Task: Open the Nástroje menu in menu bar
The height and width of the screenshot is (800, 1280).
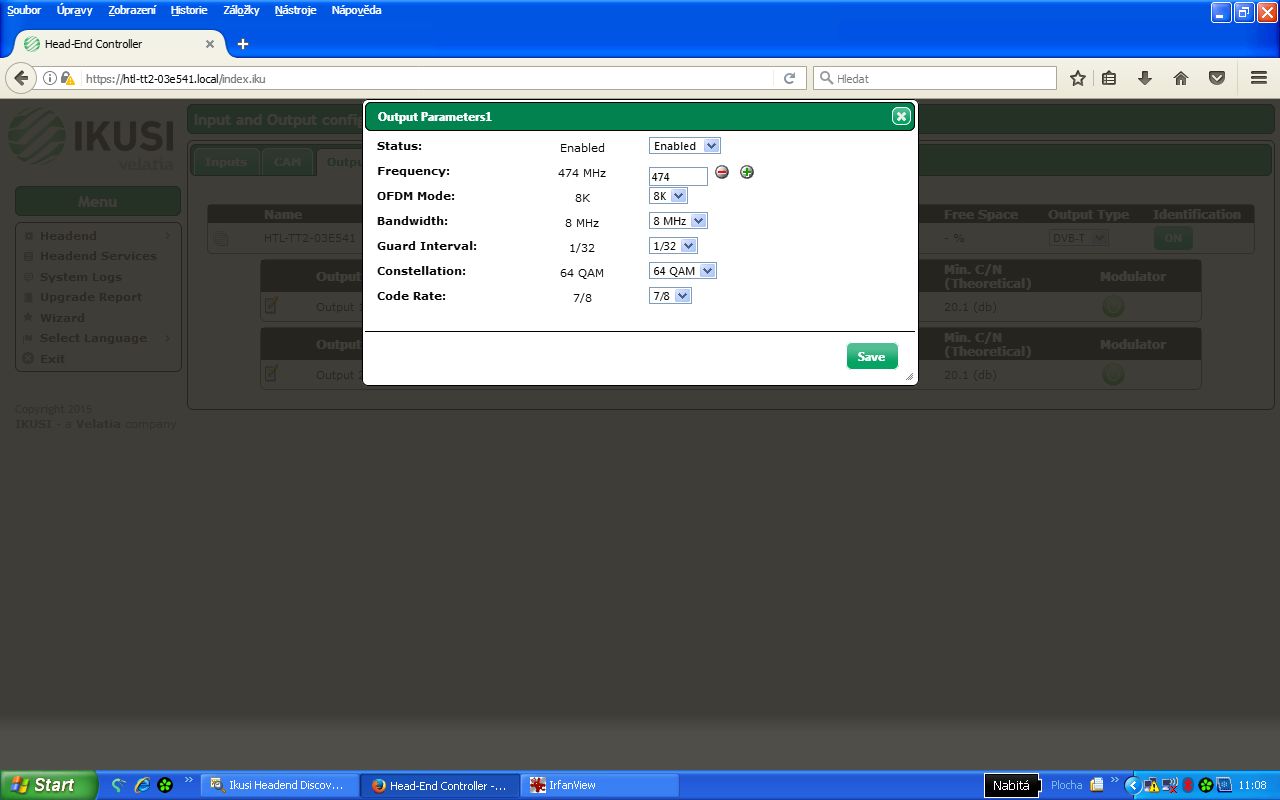Action: [295, 10]
